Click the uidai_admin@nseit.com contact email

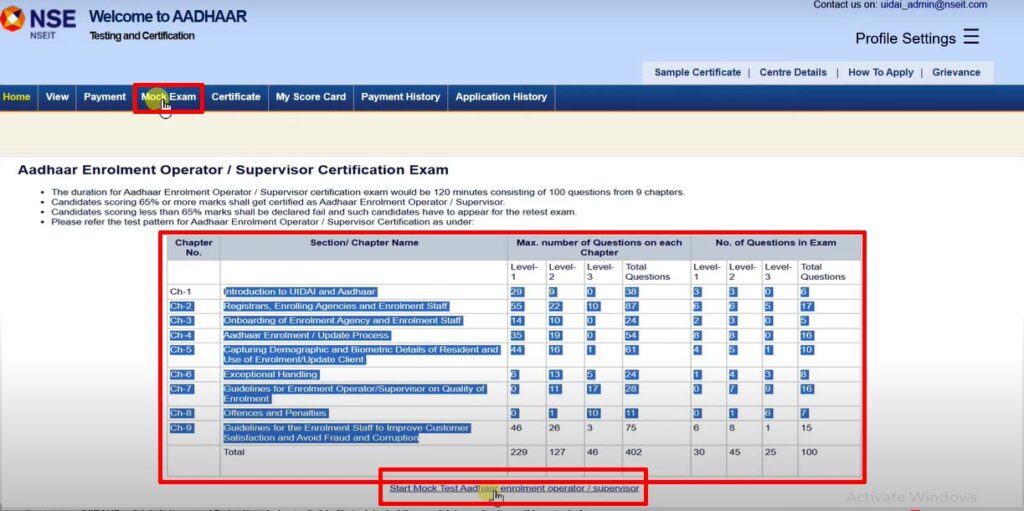point(933,5)
